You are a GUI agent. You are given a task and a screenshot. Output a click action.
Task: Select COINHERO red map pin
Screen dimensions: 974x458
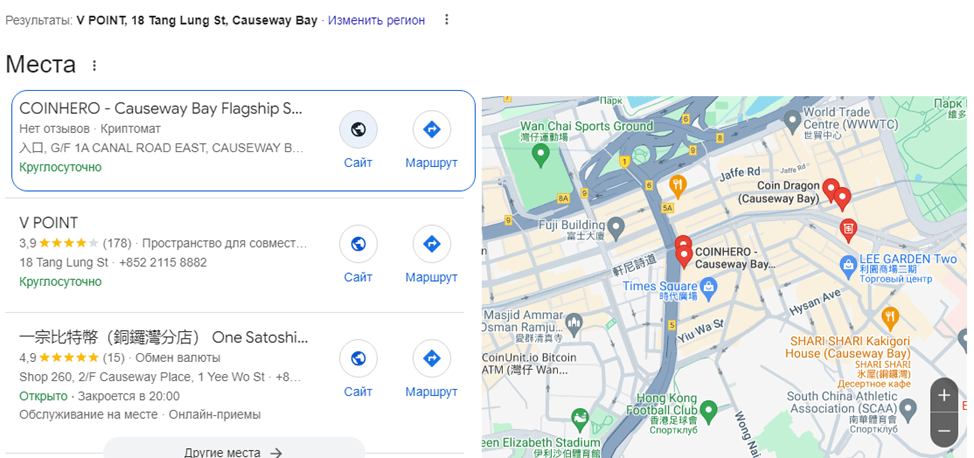pos(684,256)
